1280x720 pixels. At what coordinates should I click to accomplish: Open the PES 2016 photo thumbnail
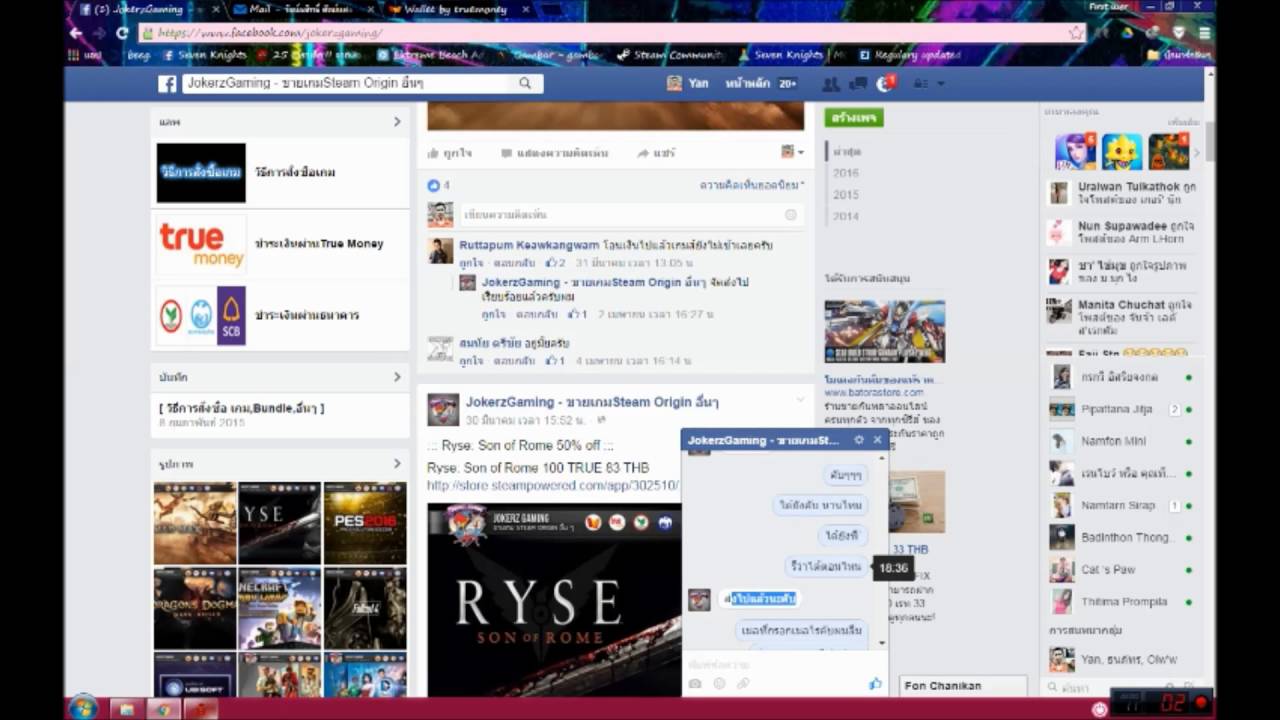365,523
